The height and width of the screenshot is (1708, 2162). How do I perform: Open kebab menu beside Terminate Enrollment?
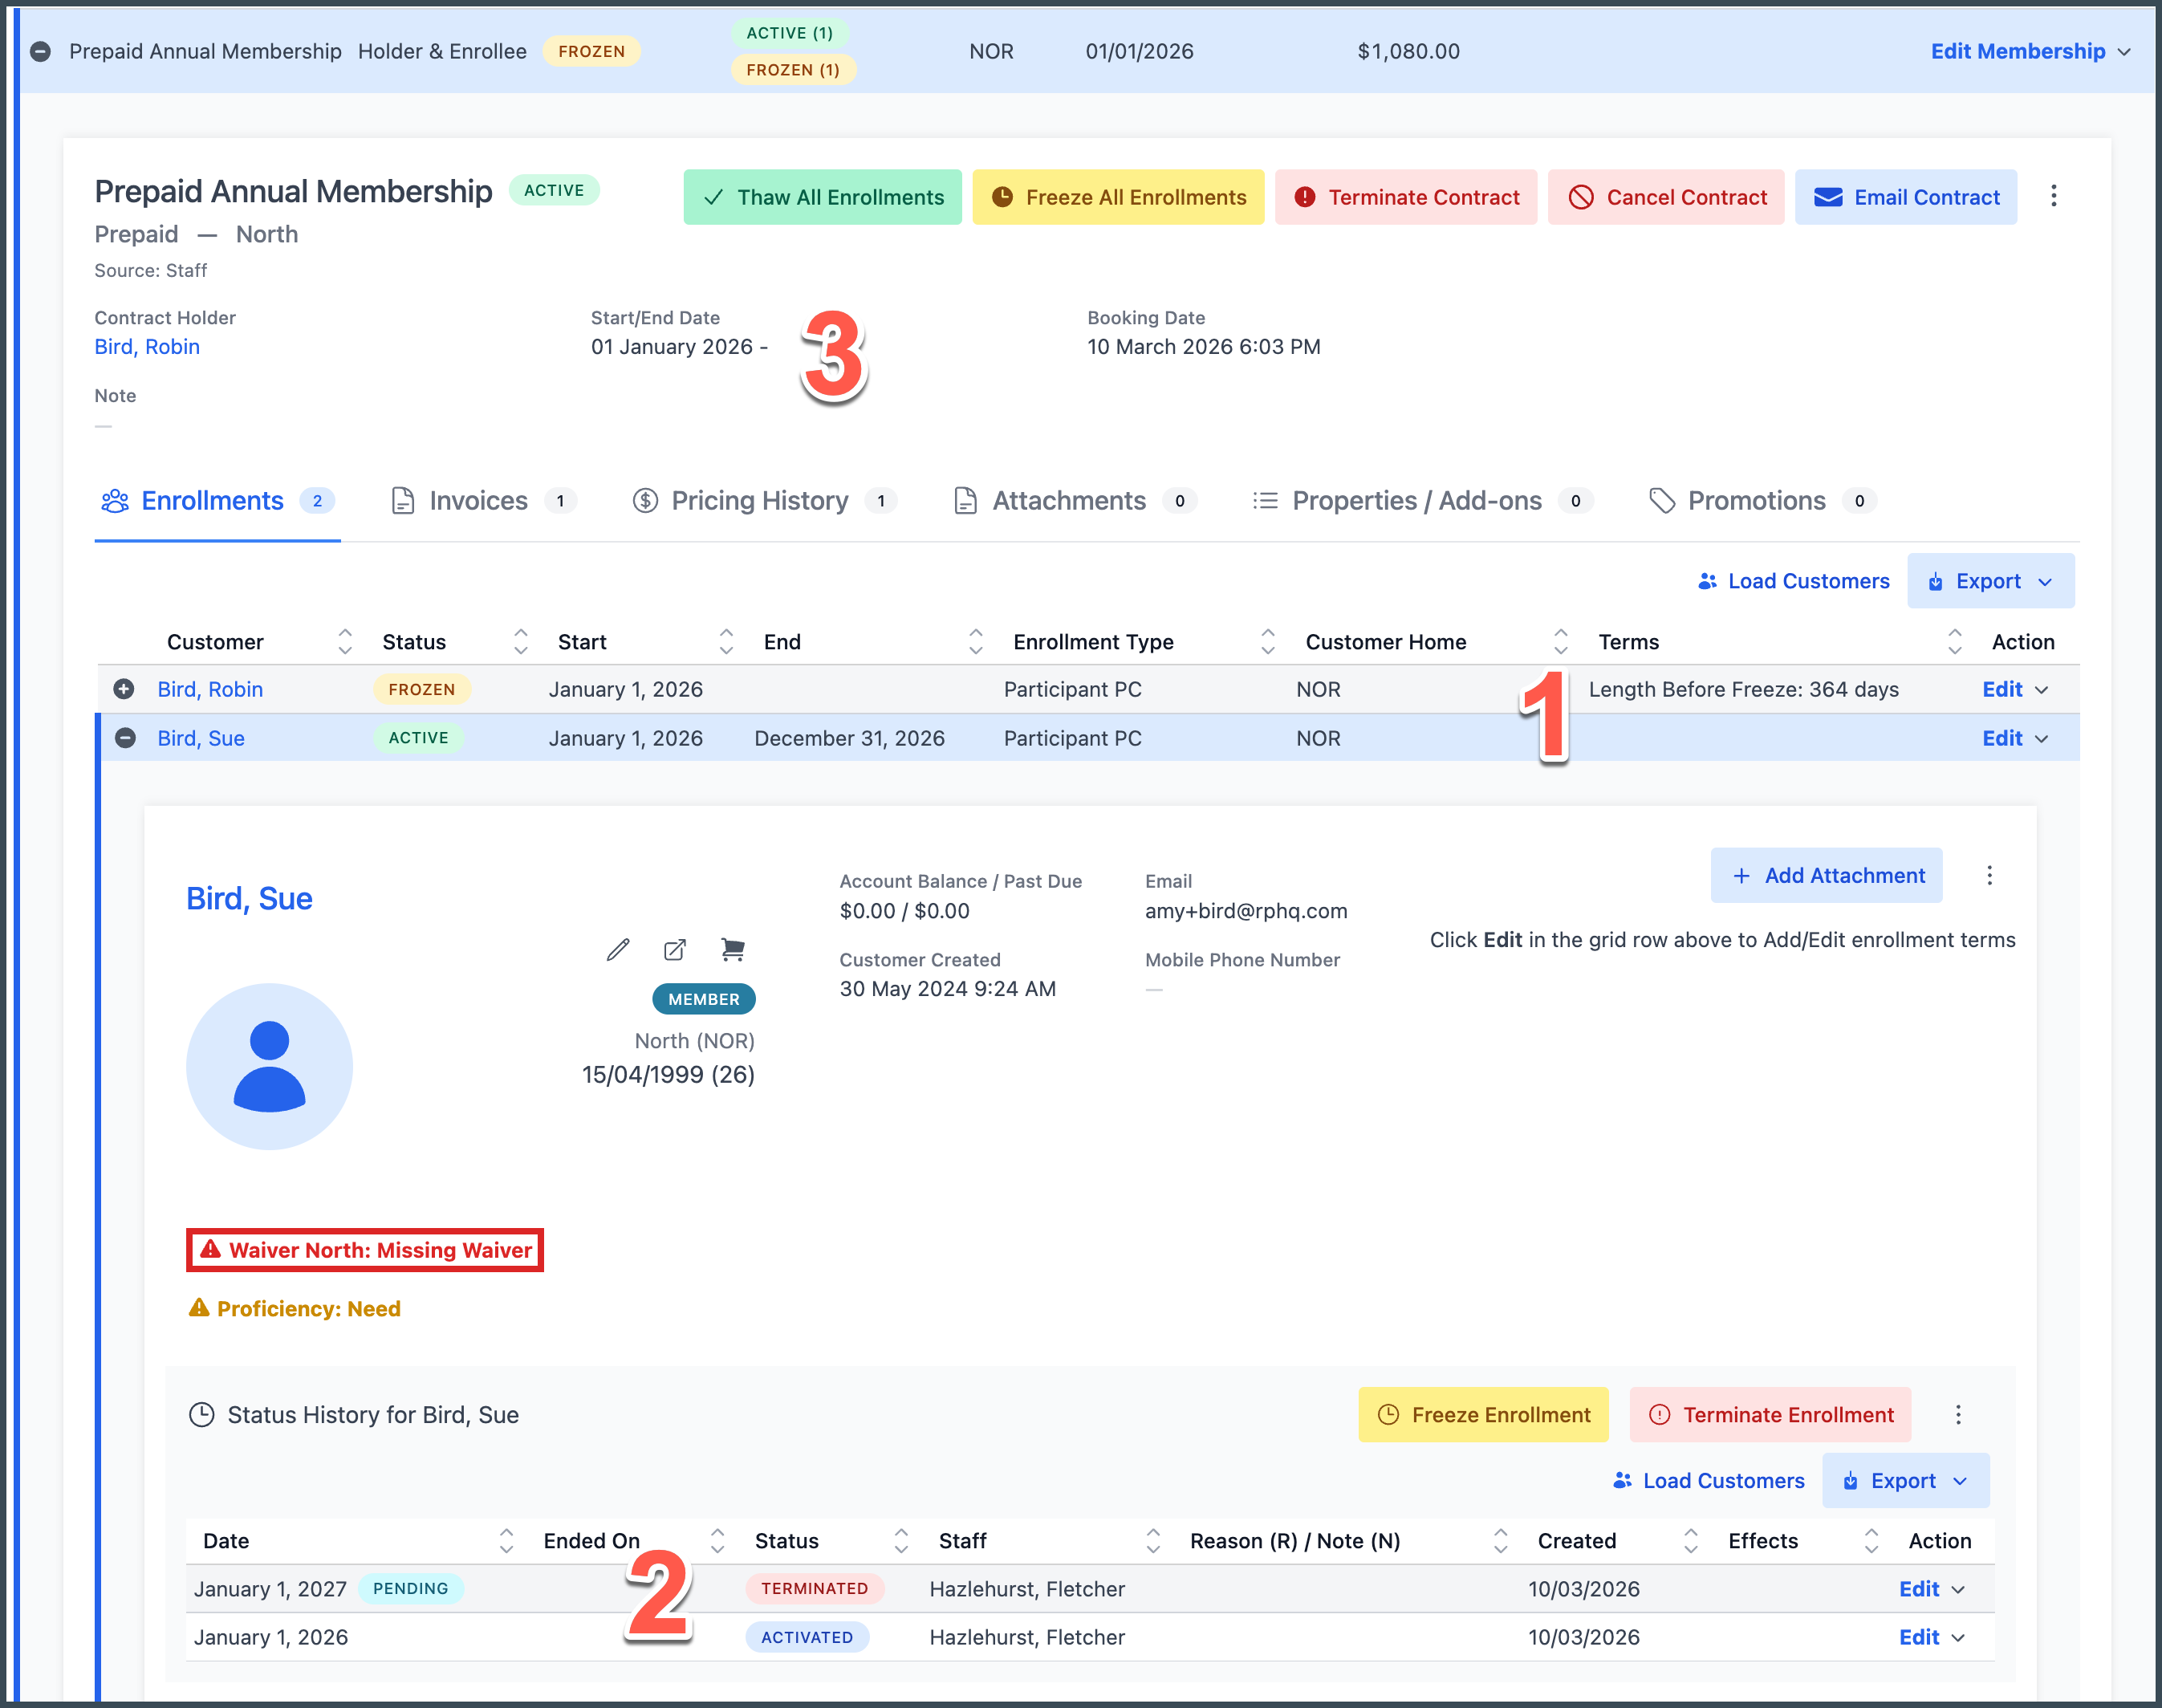pyautogui.click(x=1958, y=1415)
